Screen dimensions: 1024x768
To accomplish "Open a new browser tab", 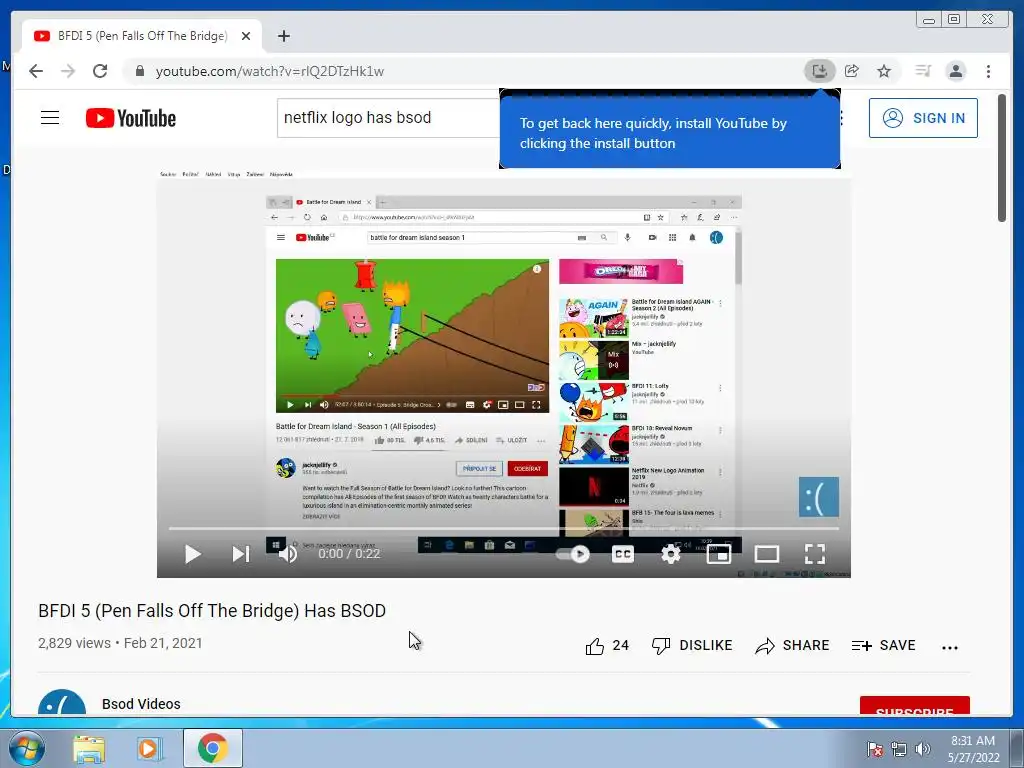I will point(283,36).
